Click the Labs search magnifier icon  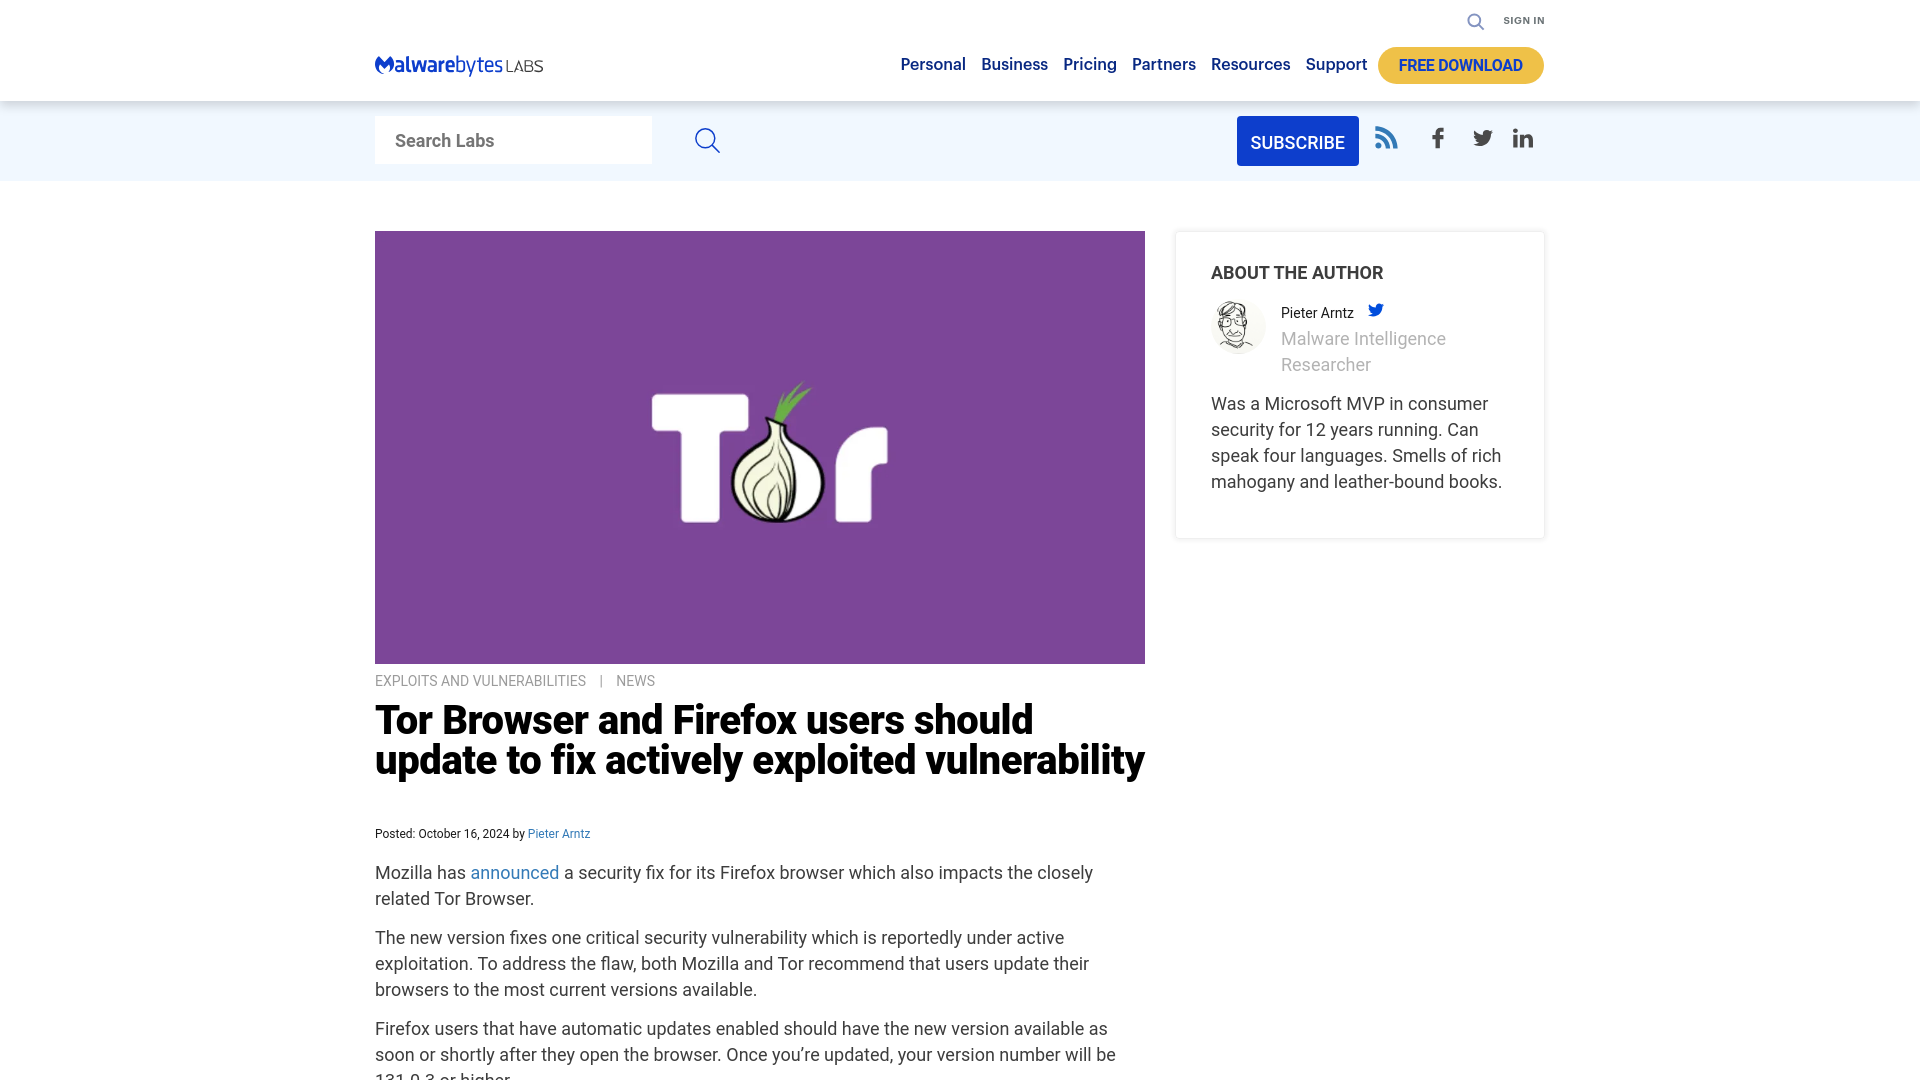click(x=707, y=140)
